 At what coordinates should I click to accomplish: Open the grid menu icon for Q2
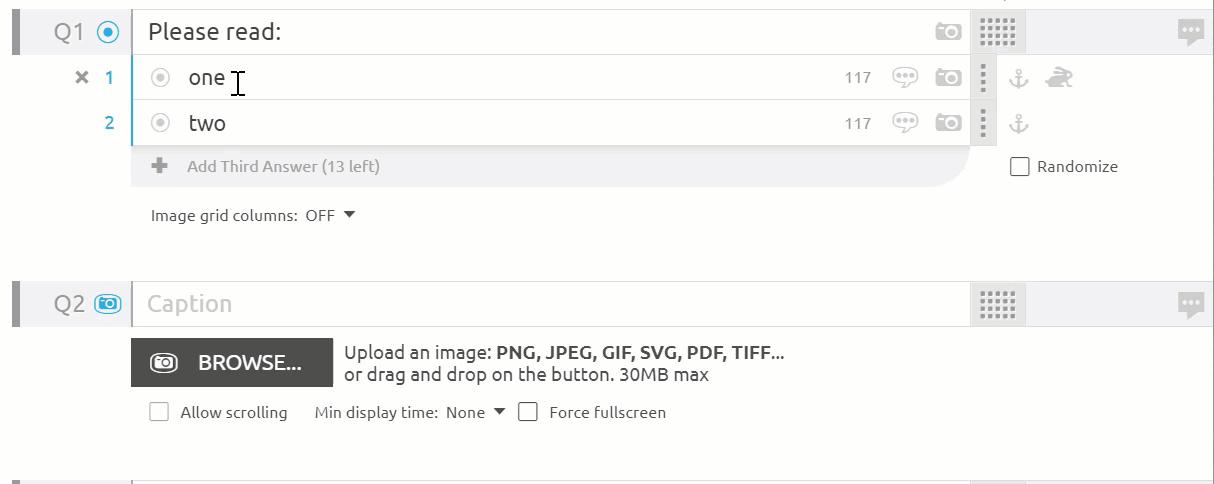[997, 304]
